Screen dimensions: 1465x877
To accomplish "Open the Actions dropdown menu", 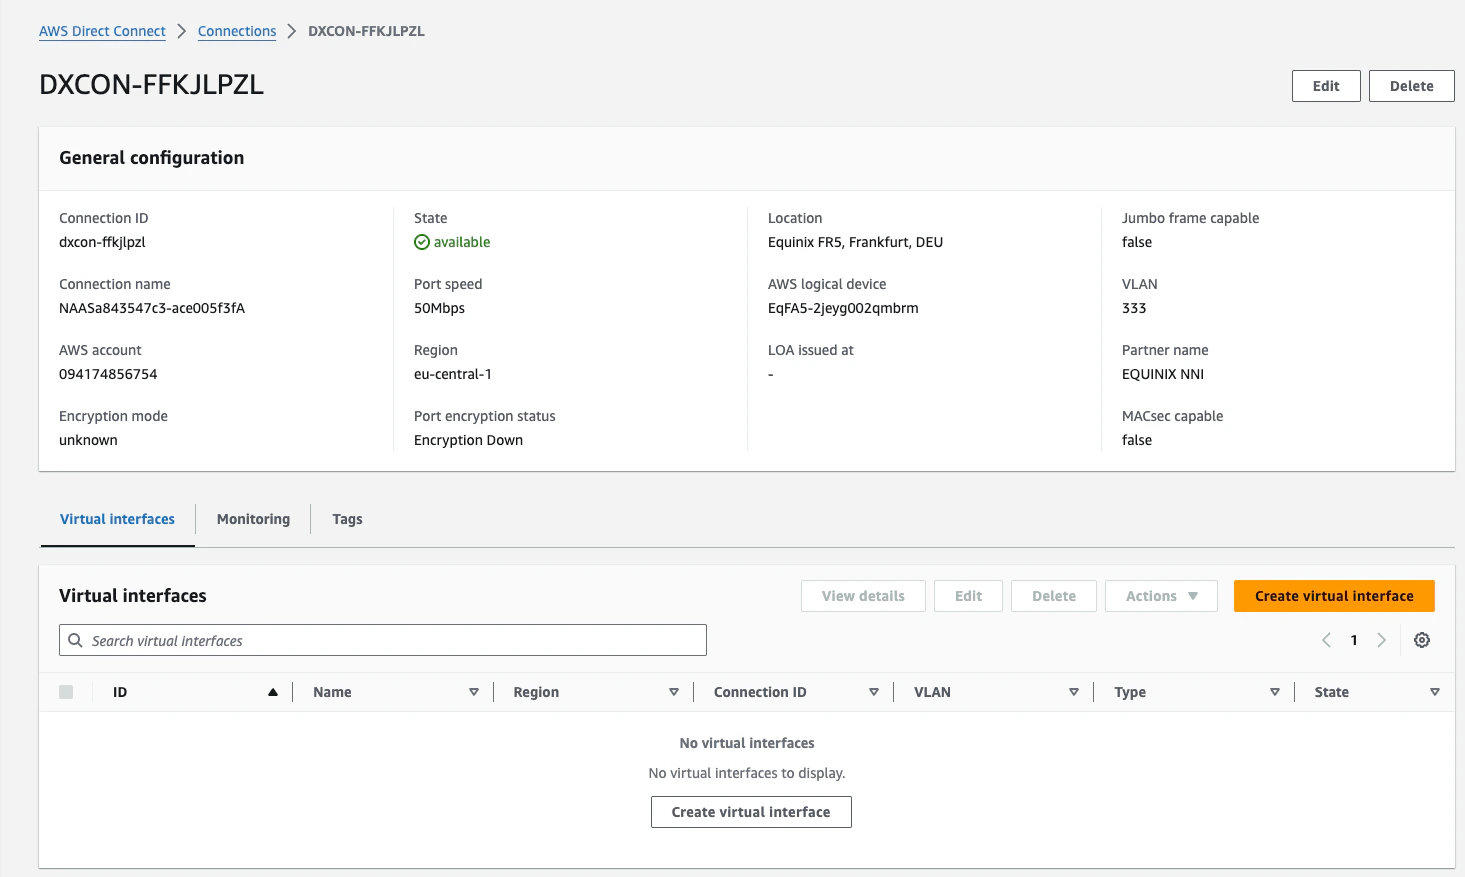I will (x=1161, y=595).
